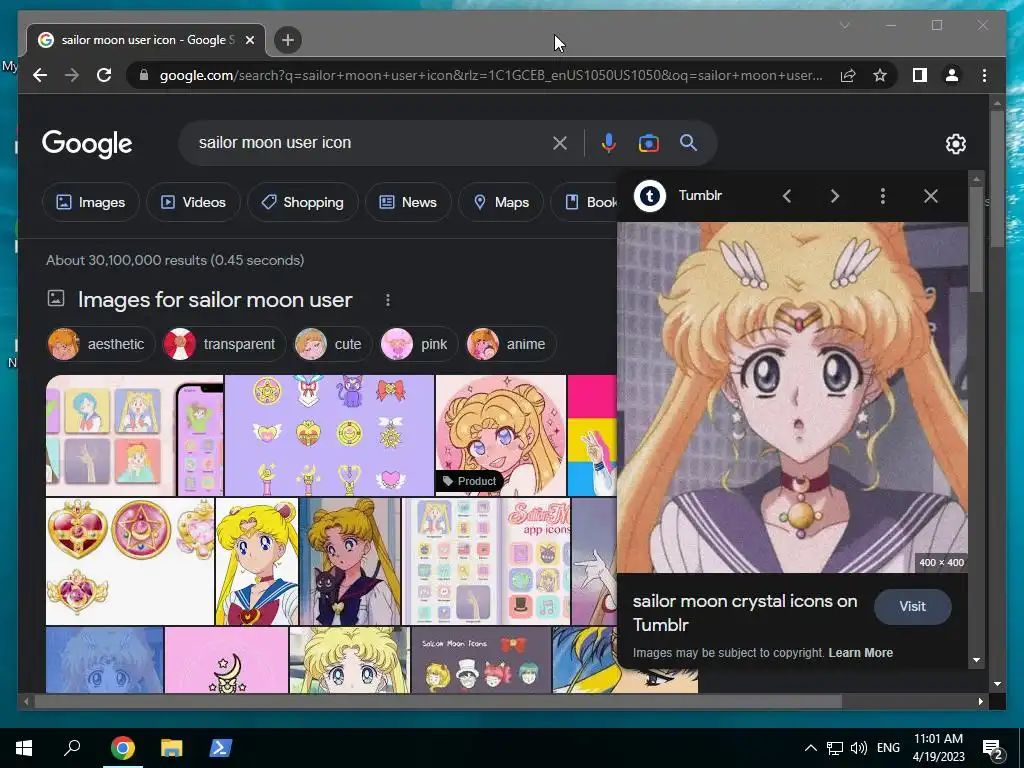
Task: Open the ENG language selector
Action: pos(888,748)
